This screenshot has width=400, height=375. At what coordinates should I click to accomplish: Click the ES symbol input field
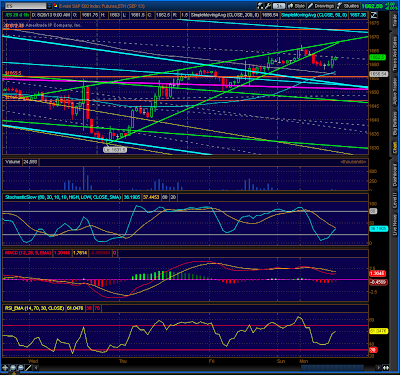[24, 6]
